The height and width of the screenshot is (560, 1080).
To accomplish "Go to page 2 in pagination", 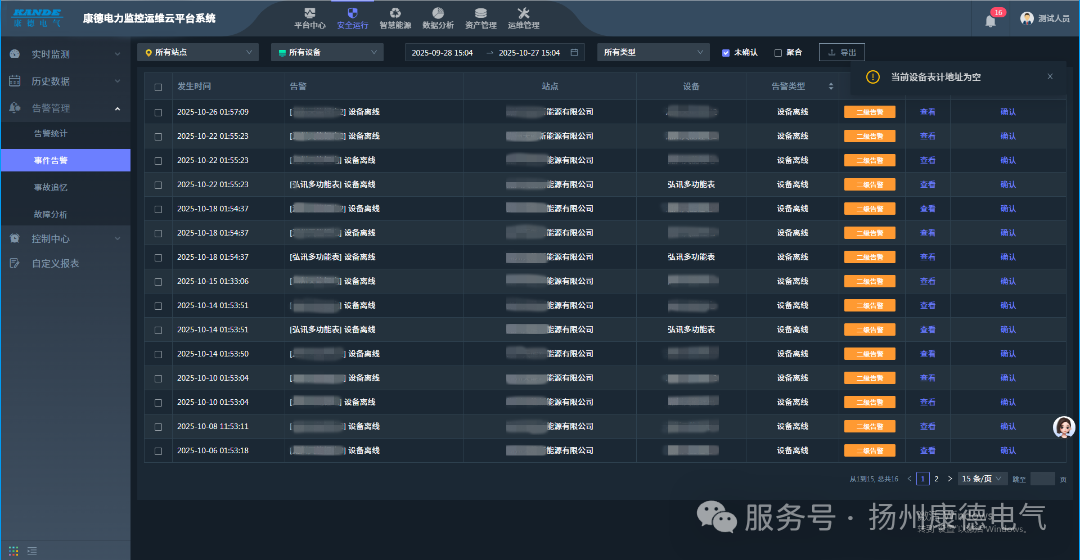I will [x=936, y=479].
